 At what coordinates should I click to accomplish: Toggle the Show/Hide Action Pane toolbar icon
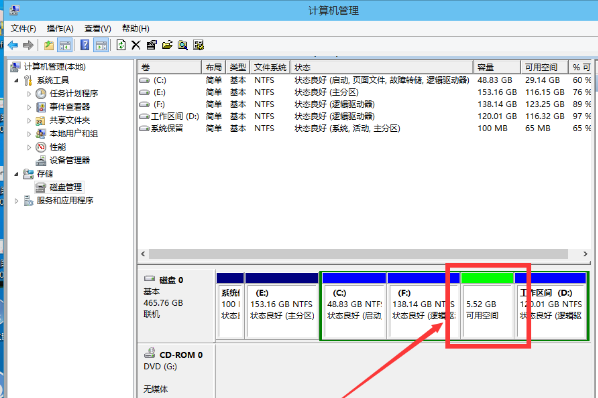101,45
